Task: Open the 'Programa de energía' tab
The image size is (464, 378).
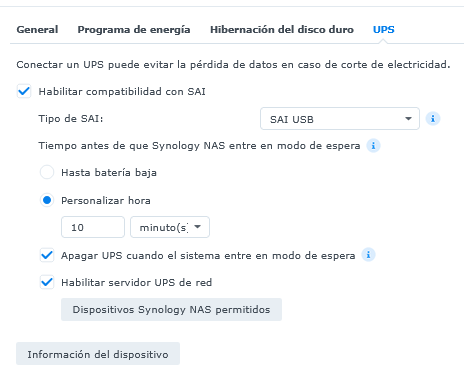Action: pyautogui.click(x=134, y=30)
